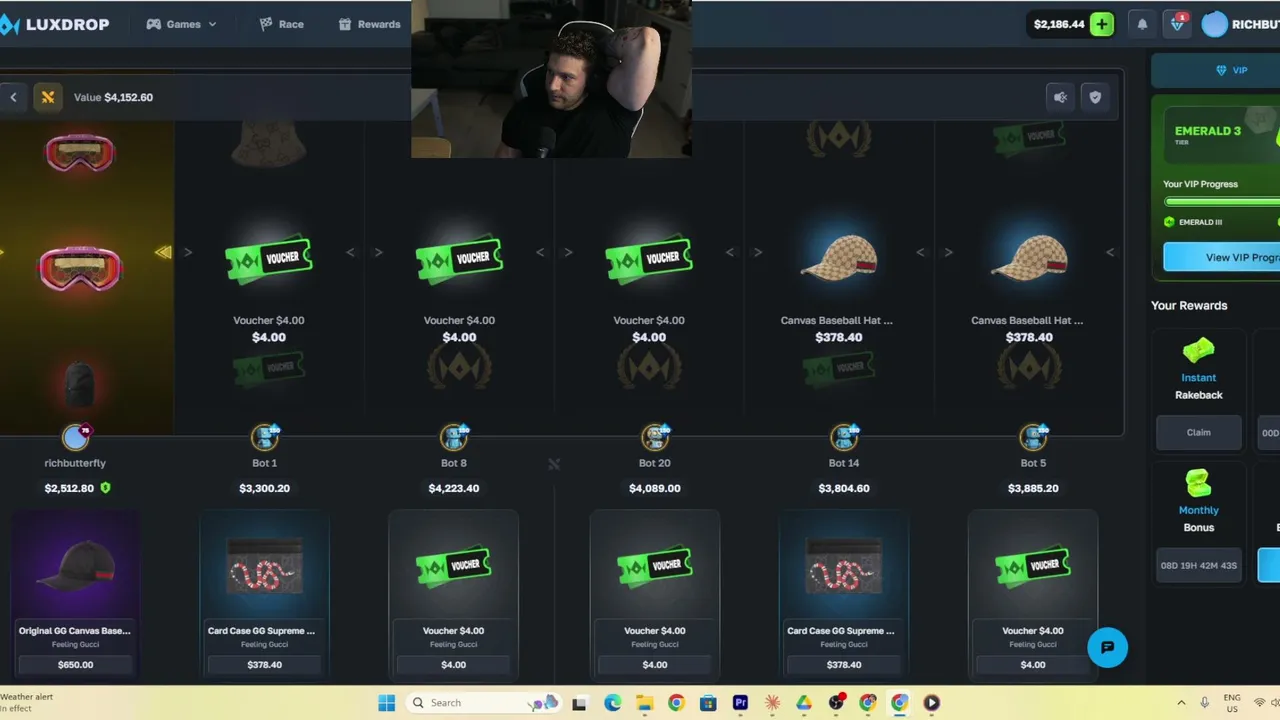Click the Bot 8 avatar

[x=454, y=436]
